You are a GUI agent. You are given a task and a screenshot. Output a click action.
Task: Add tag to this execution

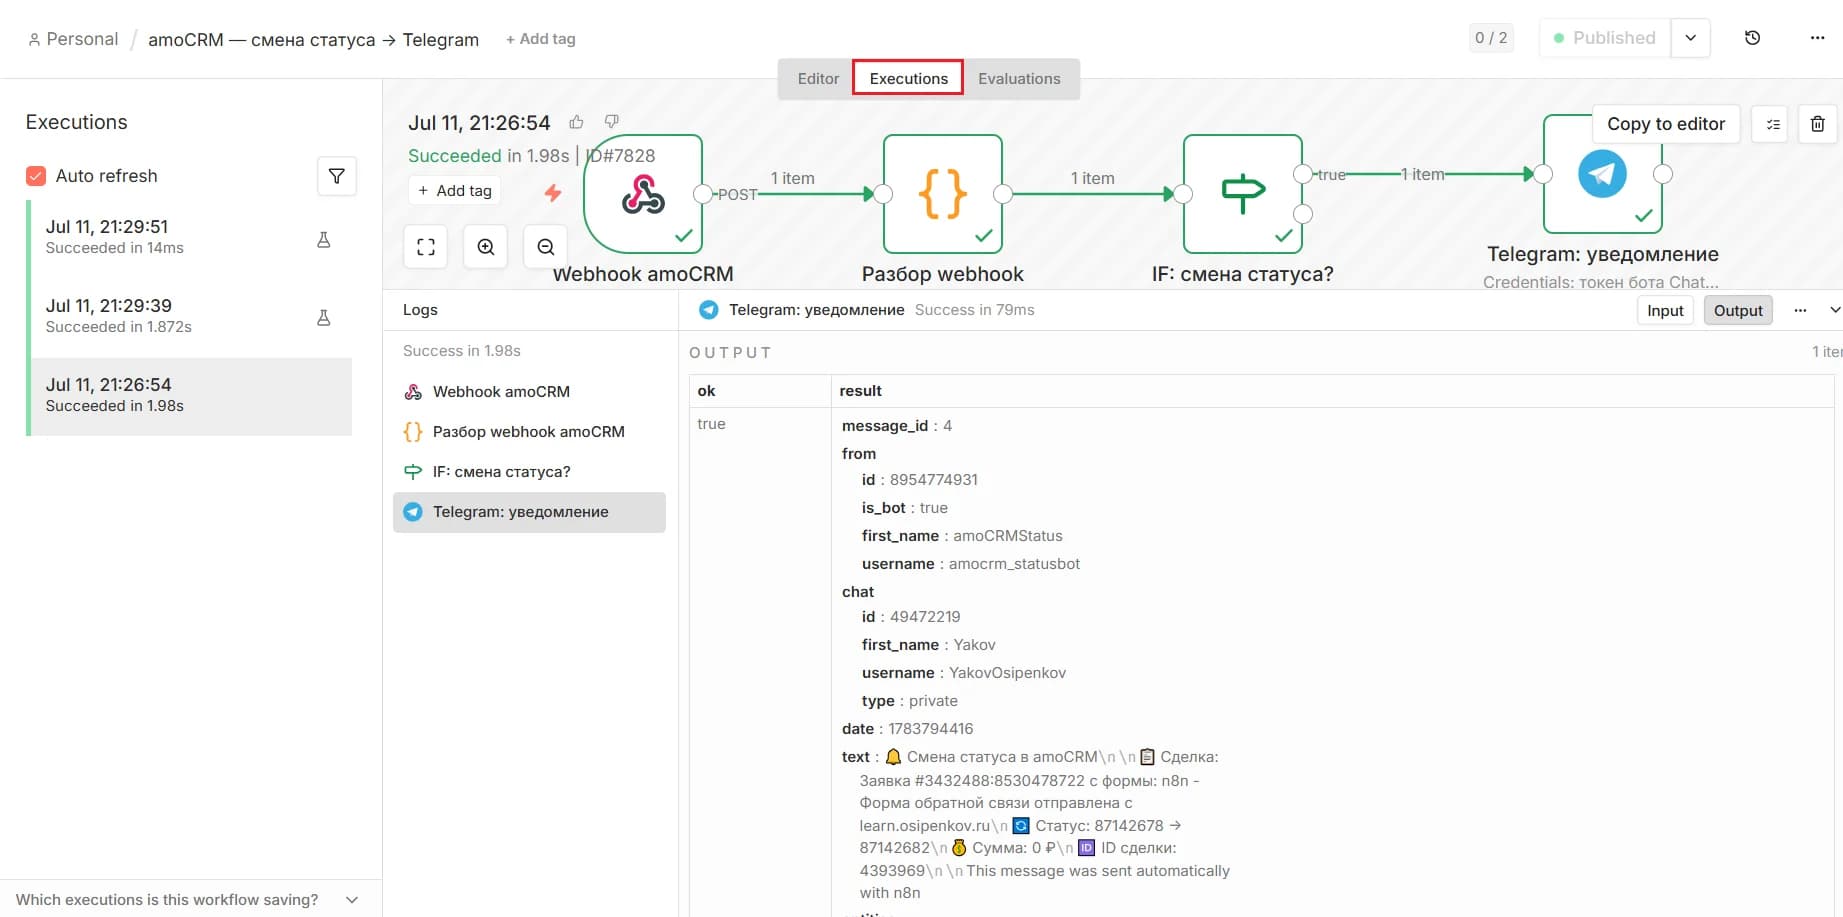[455, 191]
